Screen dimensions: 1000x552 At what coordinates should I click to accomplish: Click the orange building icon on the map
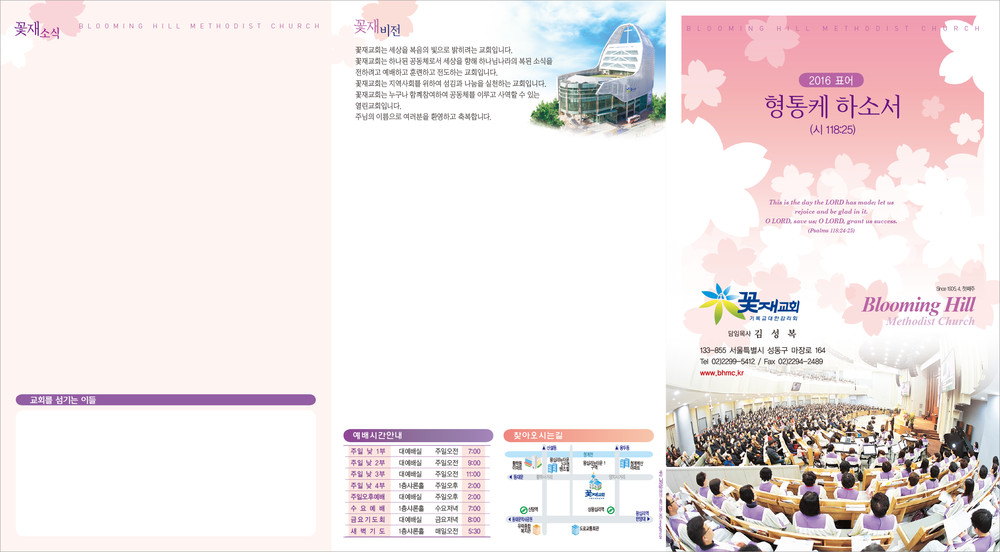point(539,528)
